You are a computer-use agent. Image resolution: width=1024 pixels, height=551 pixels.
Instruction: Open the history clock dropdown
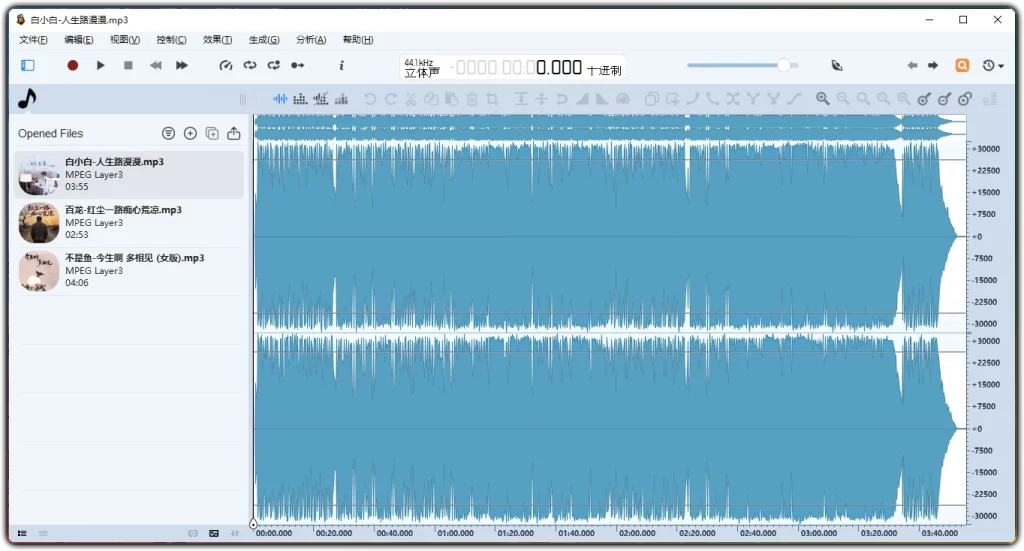tap(993, 65)
